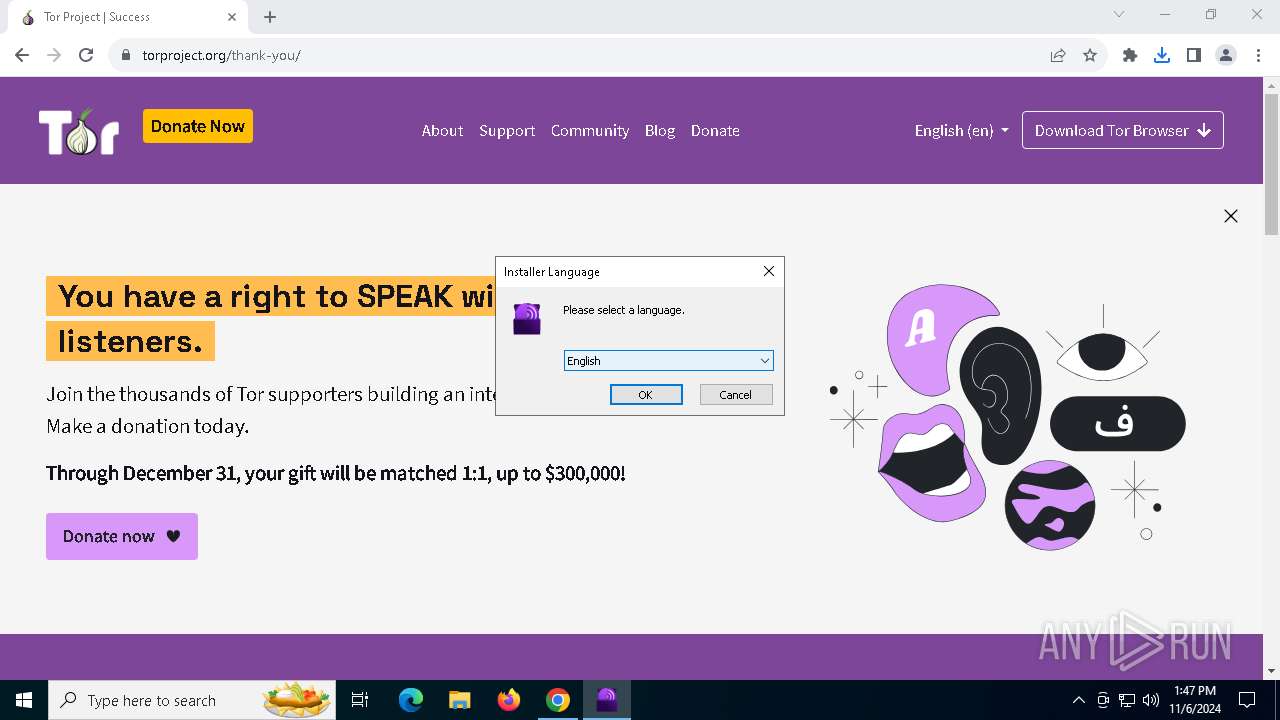
Task: Show hidden system tray icons
Action: coord(1078,700)
